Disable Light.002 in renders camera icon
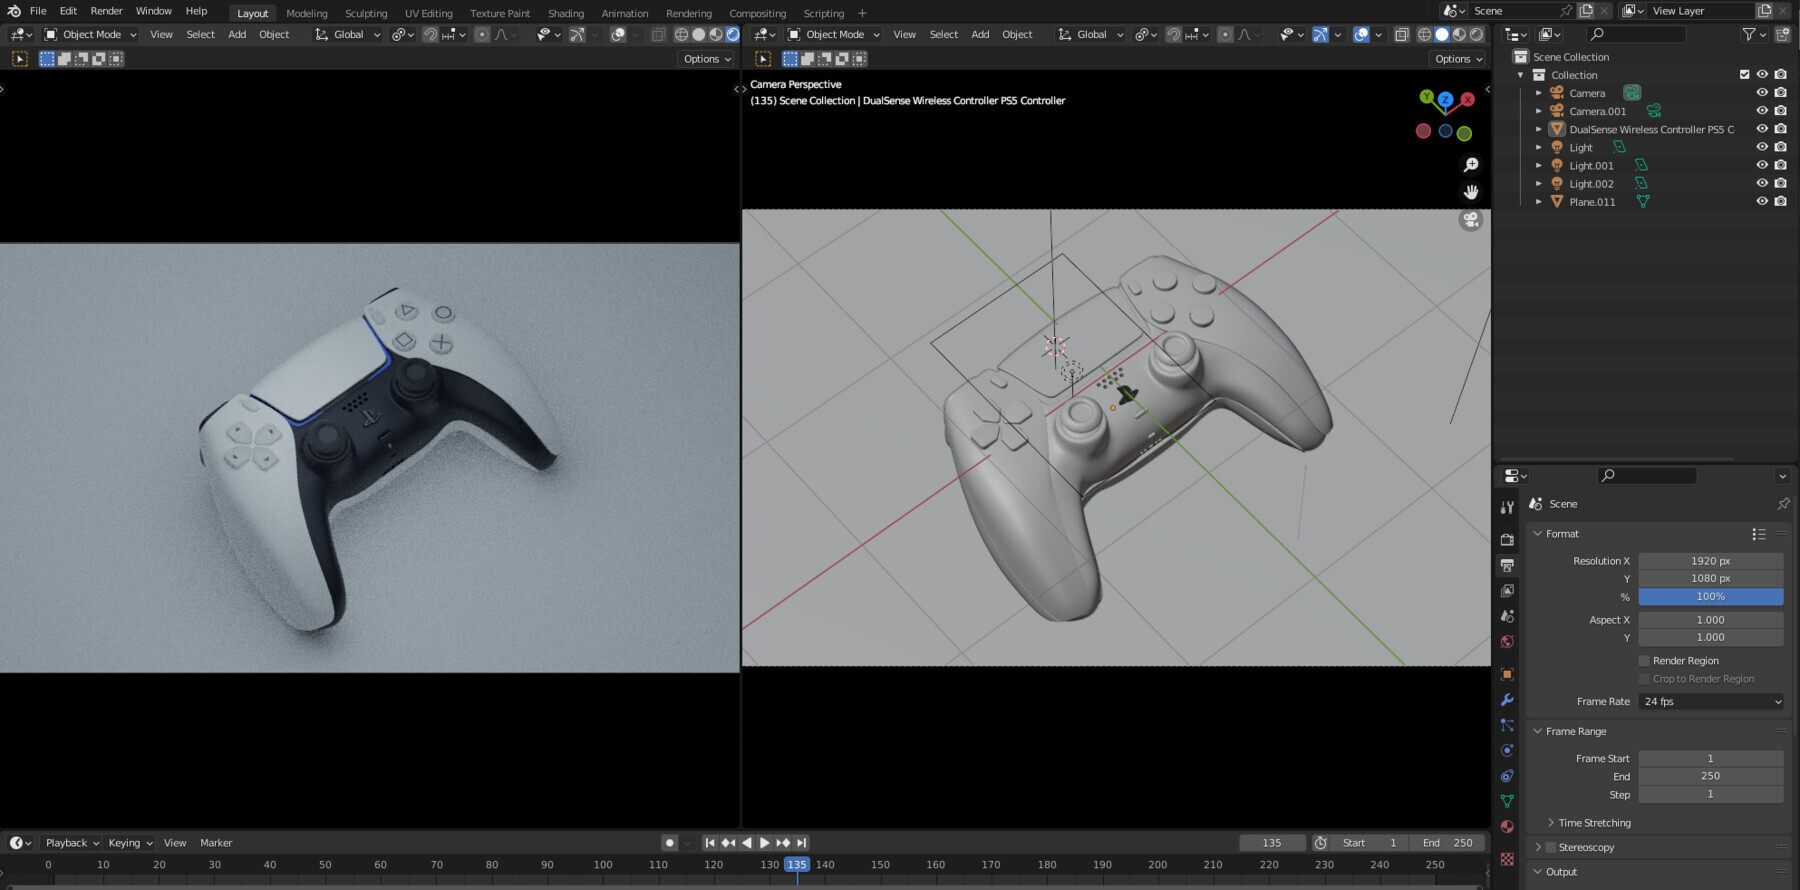 [1781, 184]
